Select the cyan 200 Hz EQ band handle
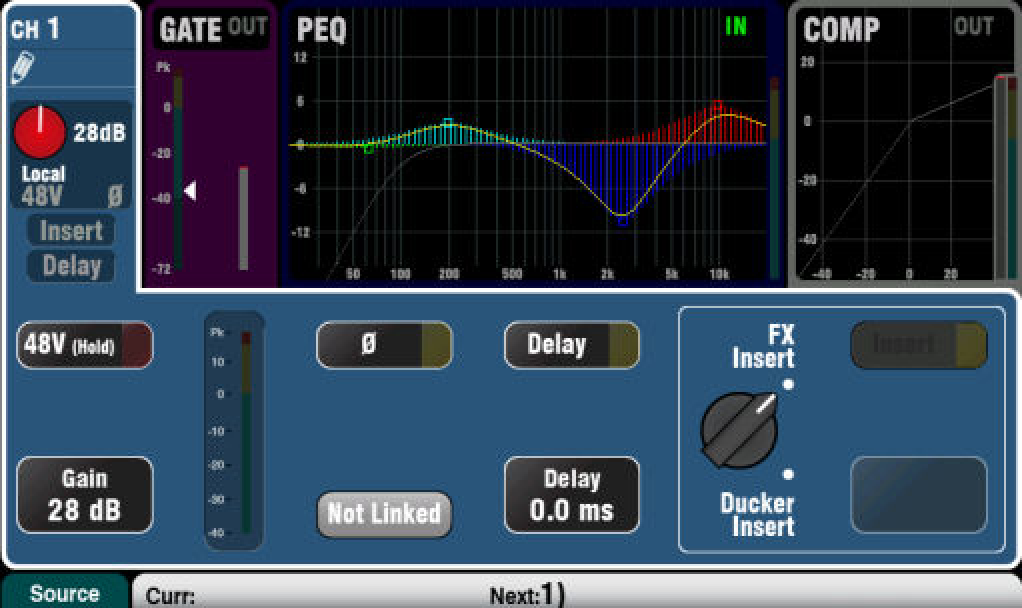This screenshot has height=608, width=1022. pos(448,122)
